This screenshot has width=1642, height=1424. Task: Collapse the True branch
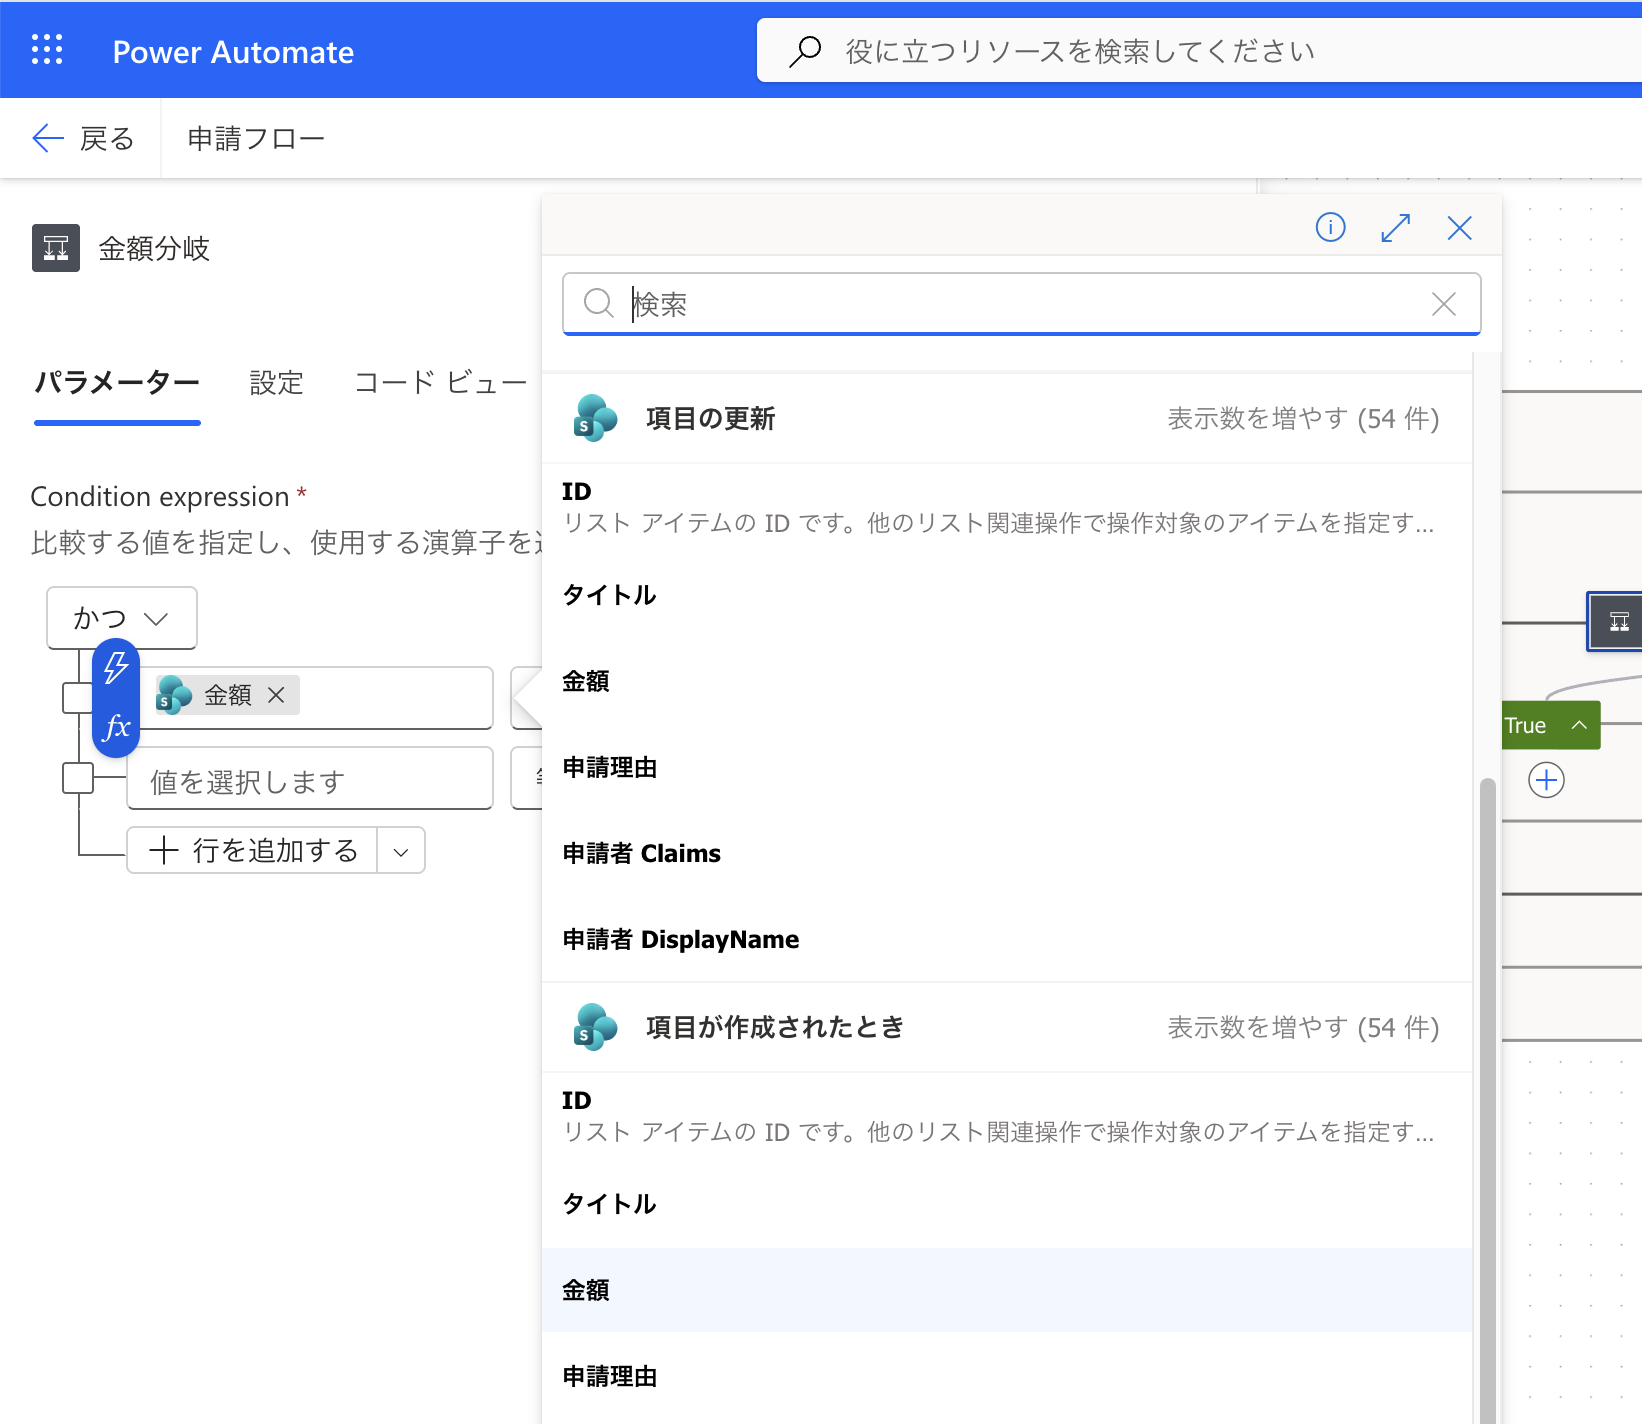point(1579,725)
